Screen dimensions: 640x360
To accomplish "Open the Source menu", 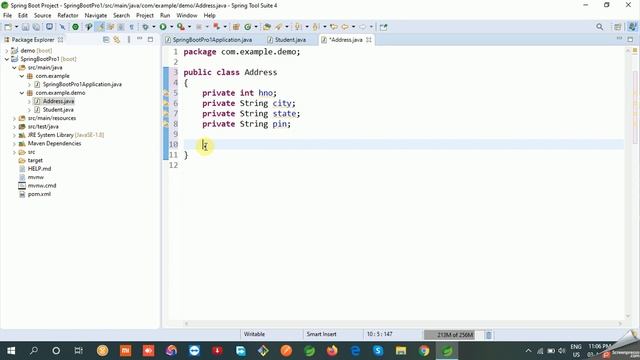I will click(x=42, y=15).
